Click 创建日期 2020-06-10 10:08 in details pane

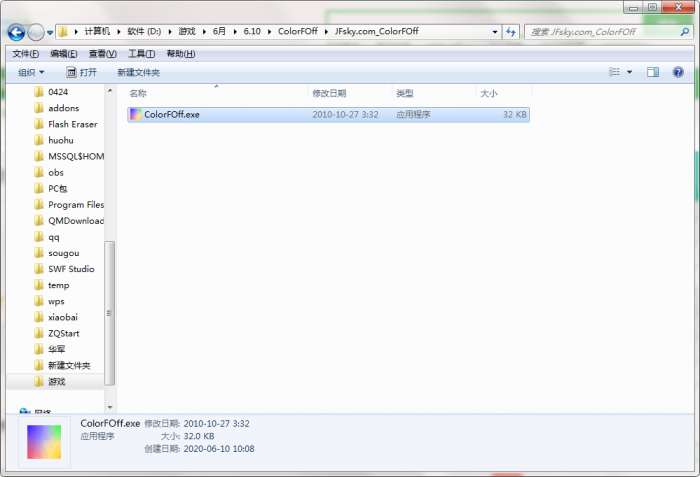(199, 449)
